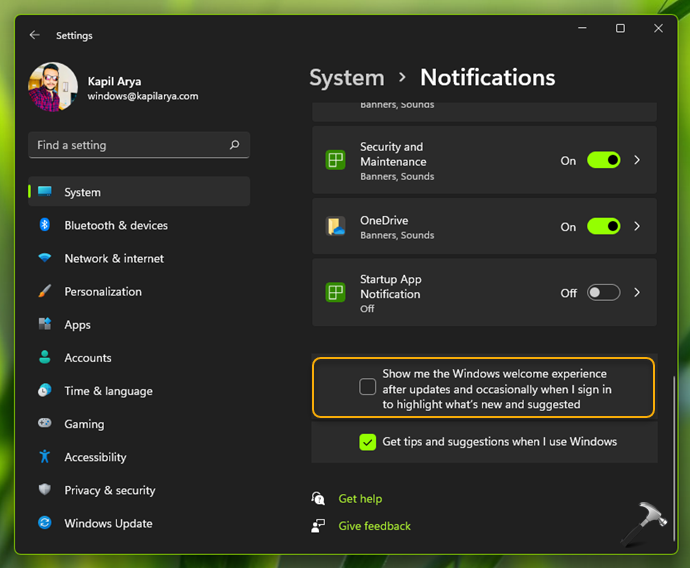Image resolution: width=690 pixels, height=568 pixels.
Task: Open the Get help link
Action: (360, 498)
